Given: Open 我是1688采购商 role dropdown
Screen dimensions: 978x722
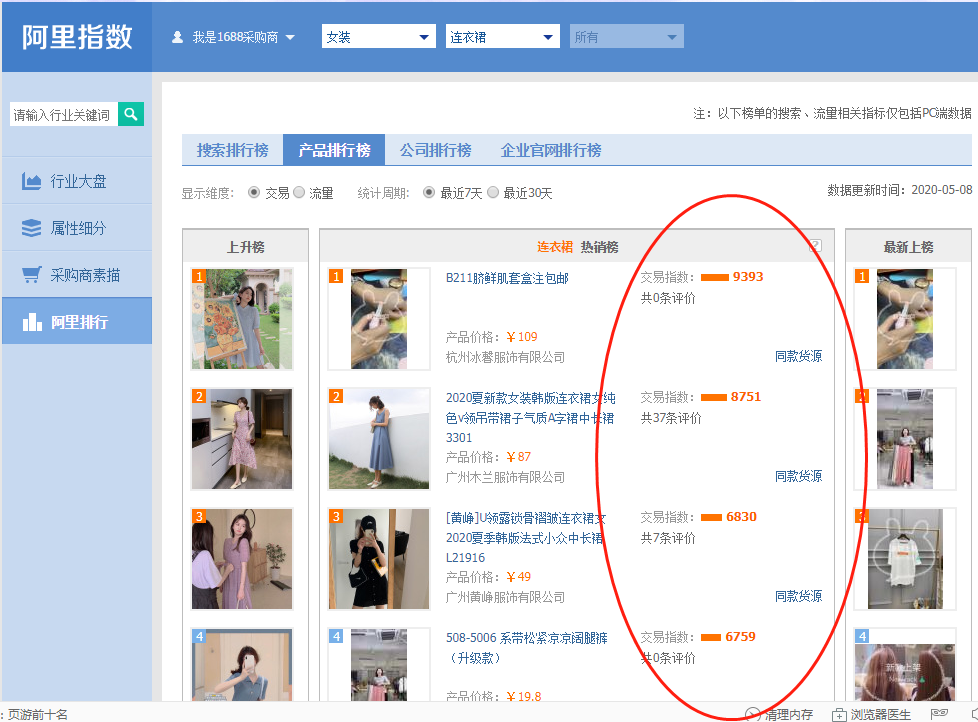Looking at the screenshot, I should (x=233, y=37).
